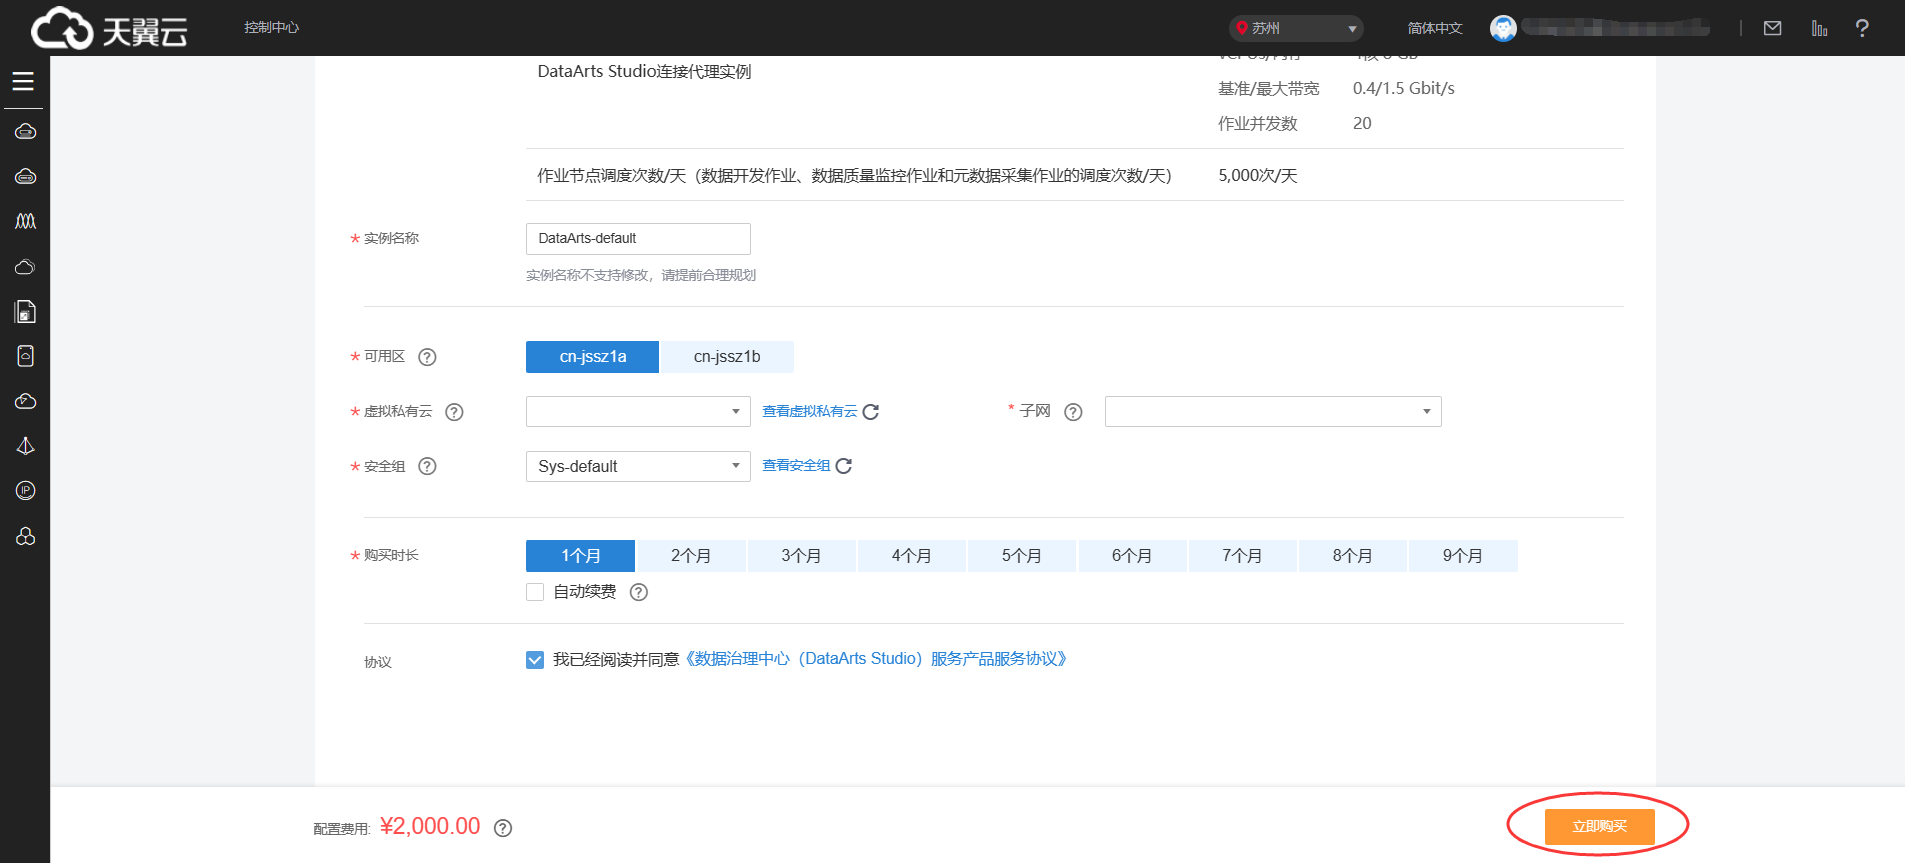Open the 虚拟私有云 dropdown
1905x863 pixels.
click(638, 412)
